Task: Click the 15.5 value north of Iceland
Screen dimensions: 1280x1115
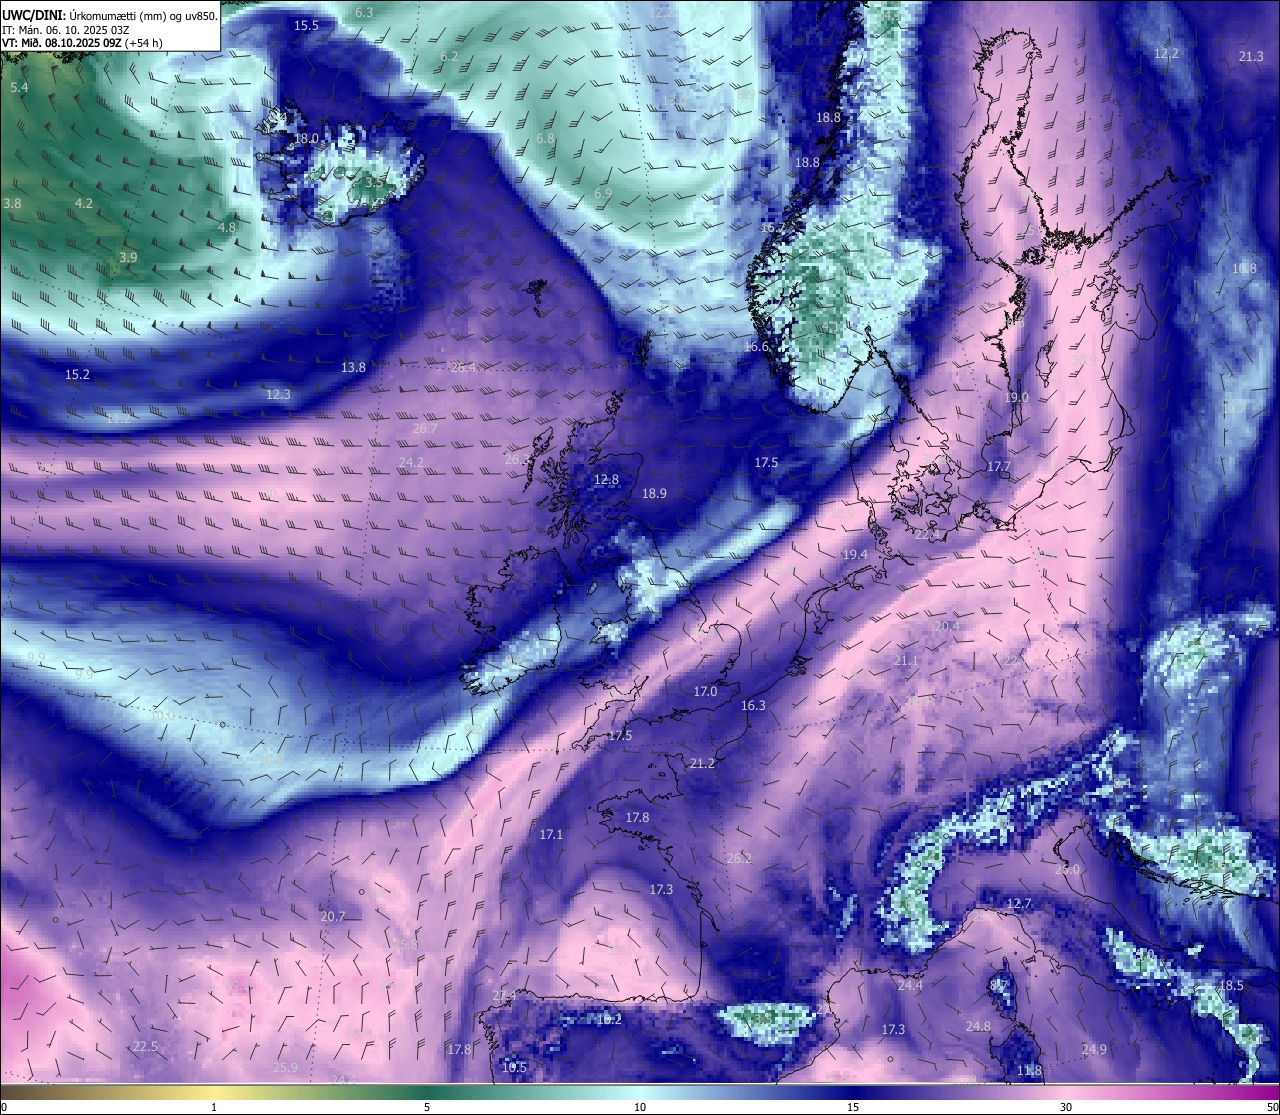Action: pyautogui.click(x=306, y=25)
